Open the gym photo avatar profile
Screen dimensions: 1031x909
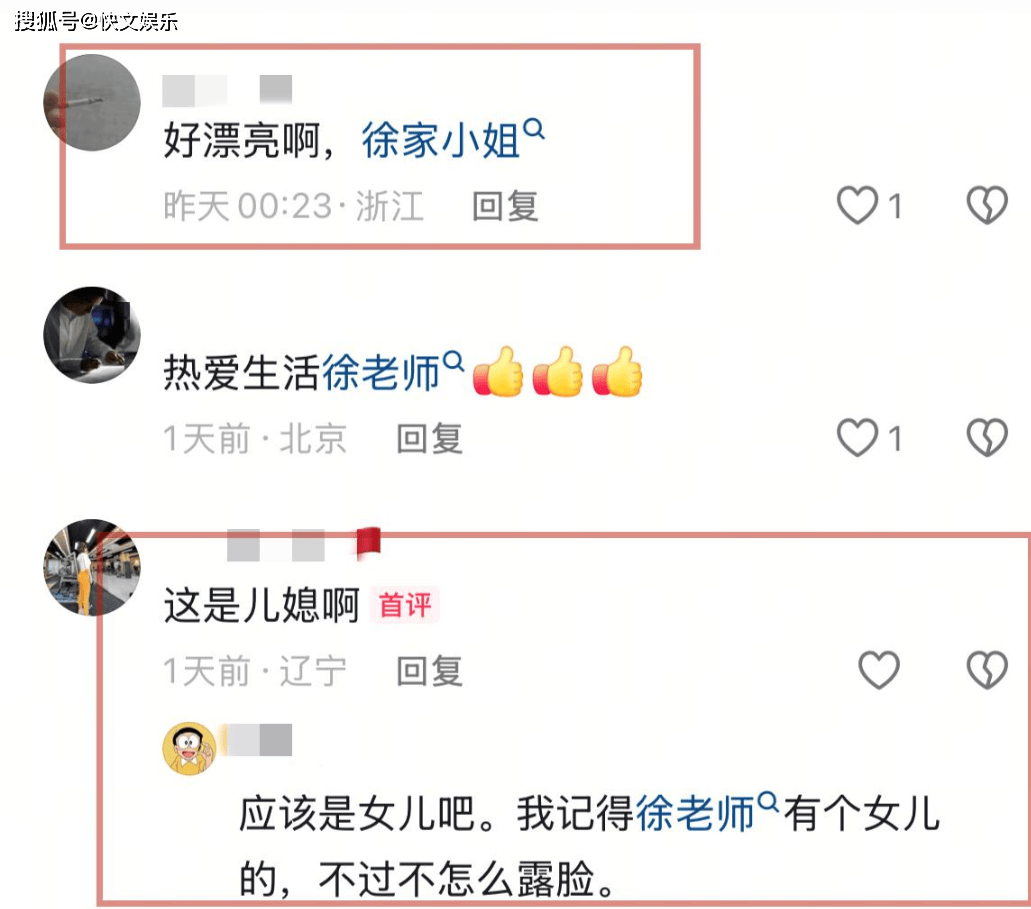point(92,567)
